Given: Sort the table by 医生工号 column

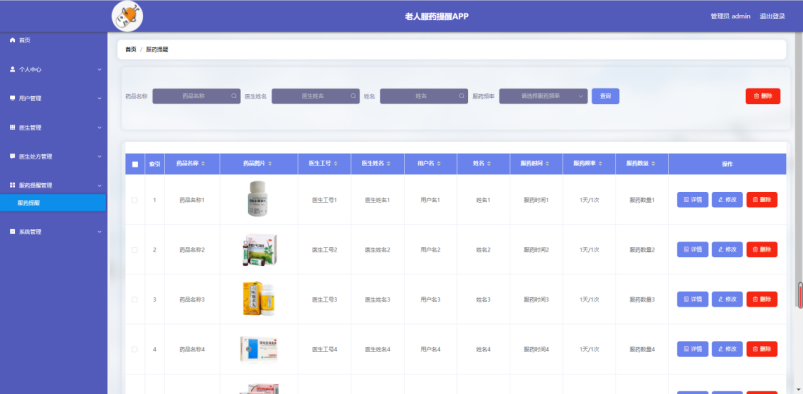Looking at the screenshot, I should coord(336,164).
